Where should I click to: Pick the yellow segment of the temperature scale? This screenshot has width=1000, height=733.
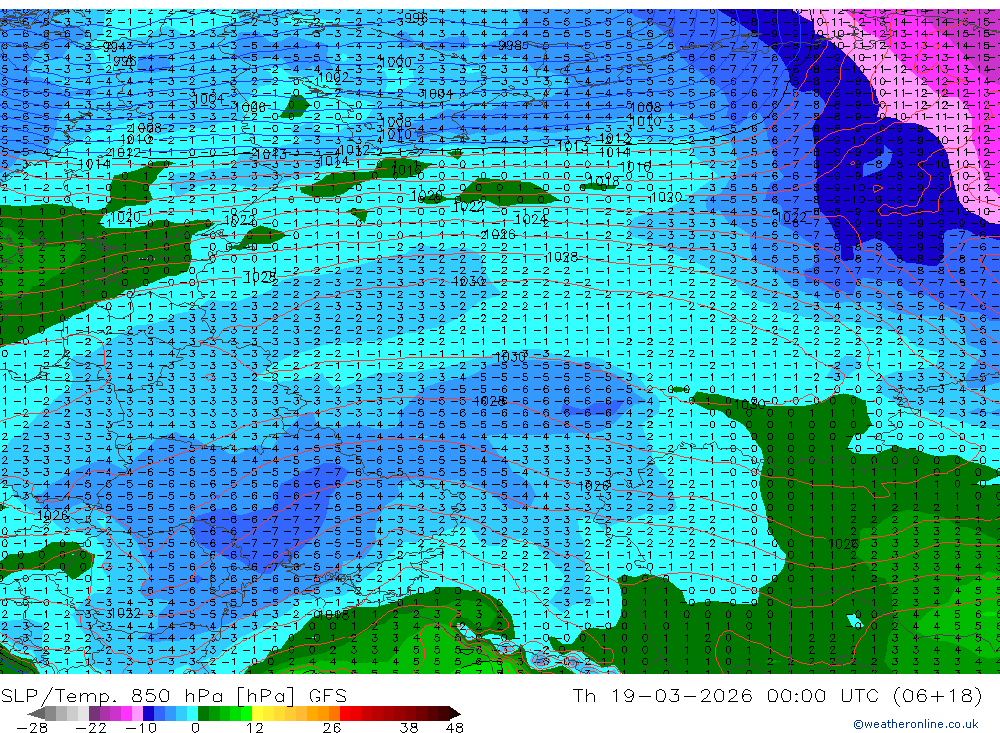click(258, 713)
